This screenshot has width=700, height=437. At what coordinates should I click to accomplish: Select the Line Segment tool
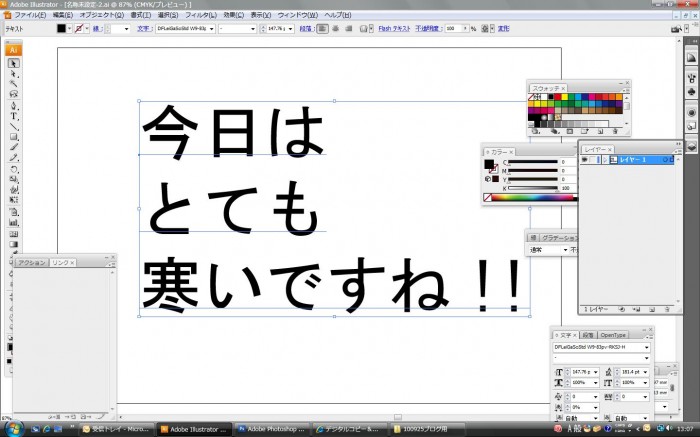[x=14, y=127]
